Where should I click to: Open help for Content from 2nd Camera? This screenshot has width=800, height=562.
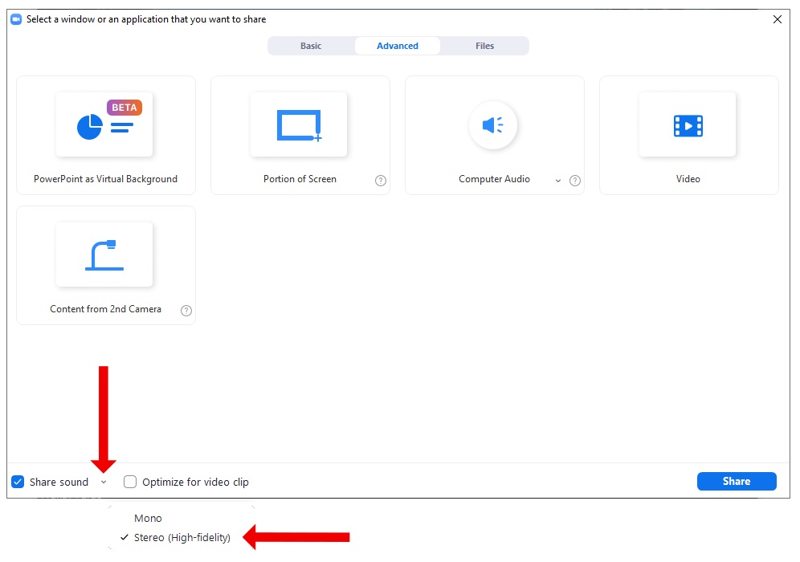click(x=186, y=311)
